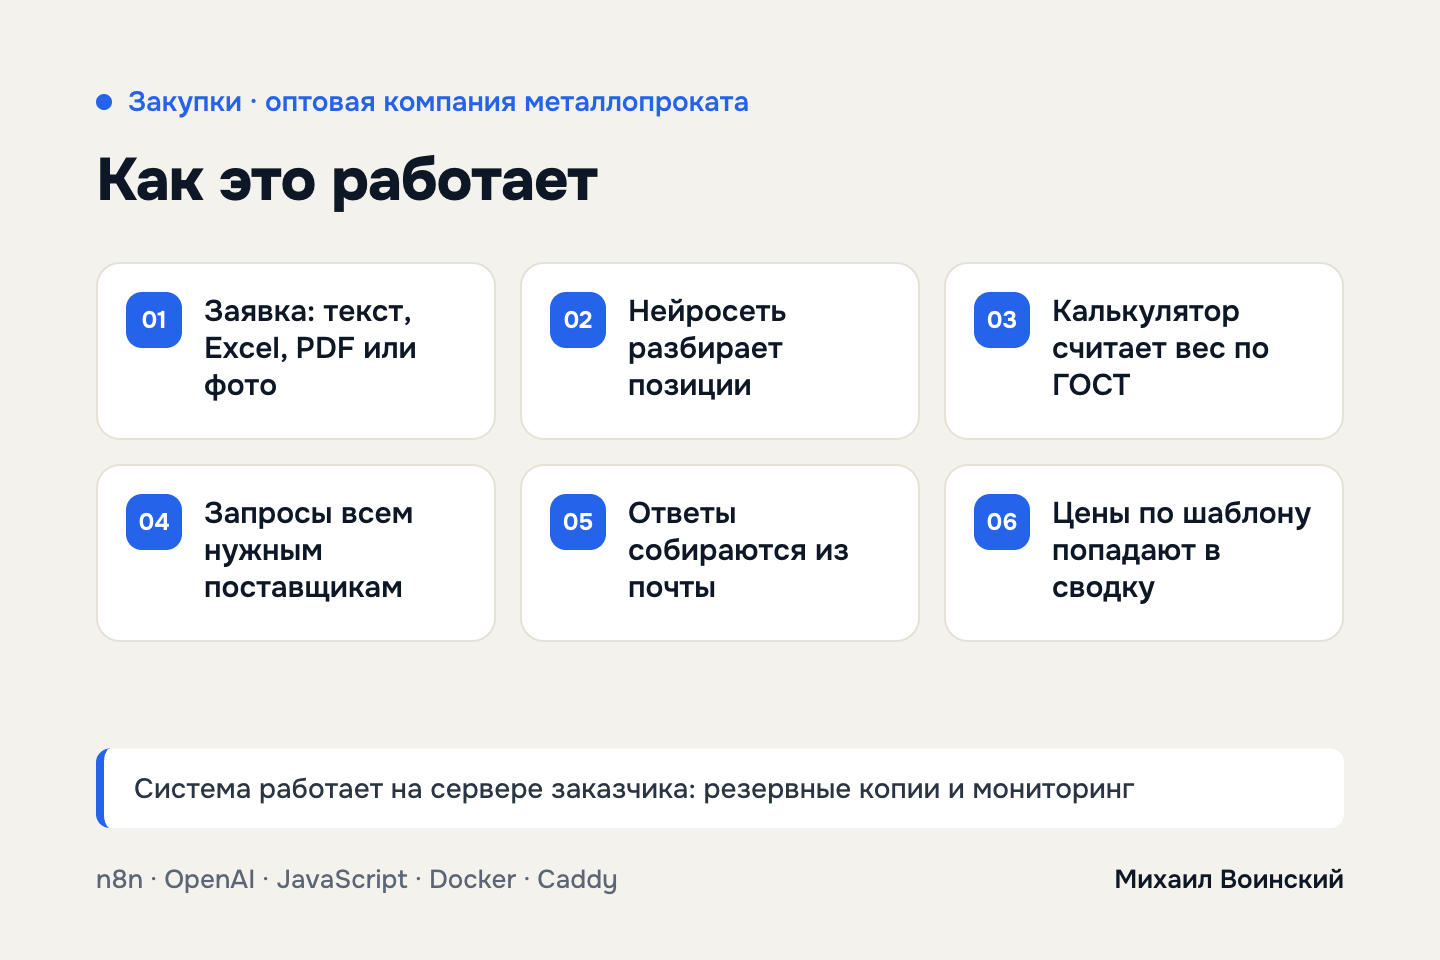Click "Docker" in the footer tech list
Screen dimensions: 1440x960
point(472,879)
